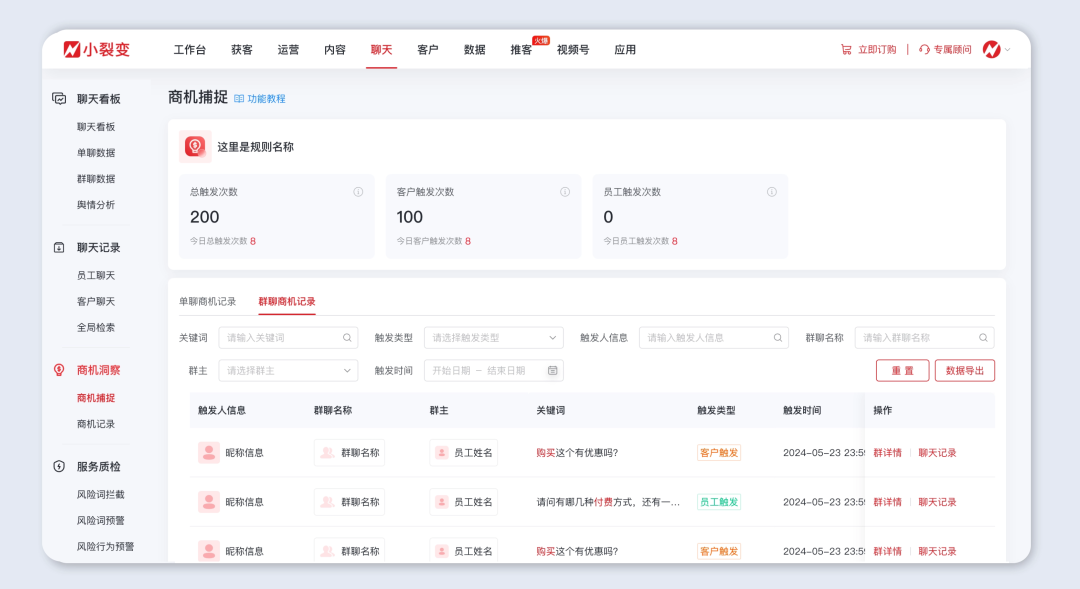Image resolution: width=1080 pixels, height=589 pixels.
Task: Click the 数据导出 export button
Action: tap(964, 370)
